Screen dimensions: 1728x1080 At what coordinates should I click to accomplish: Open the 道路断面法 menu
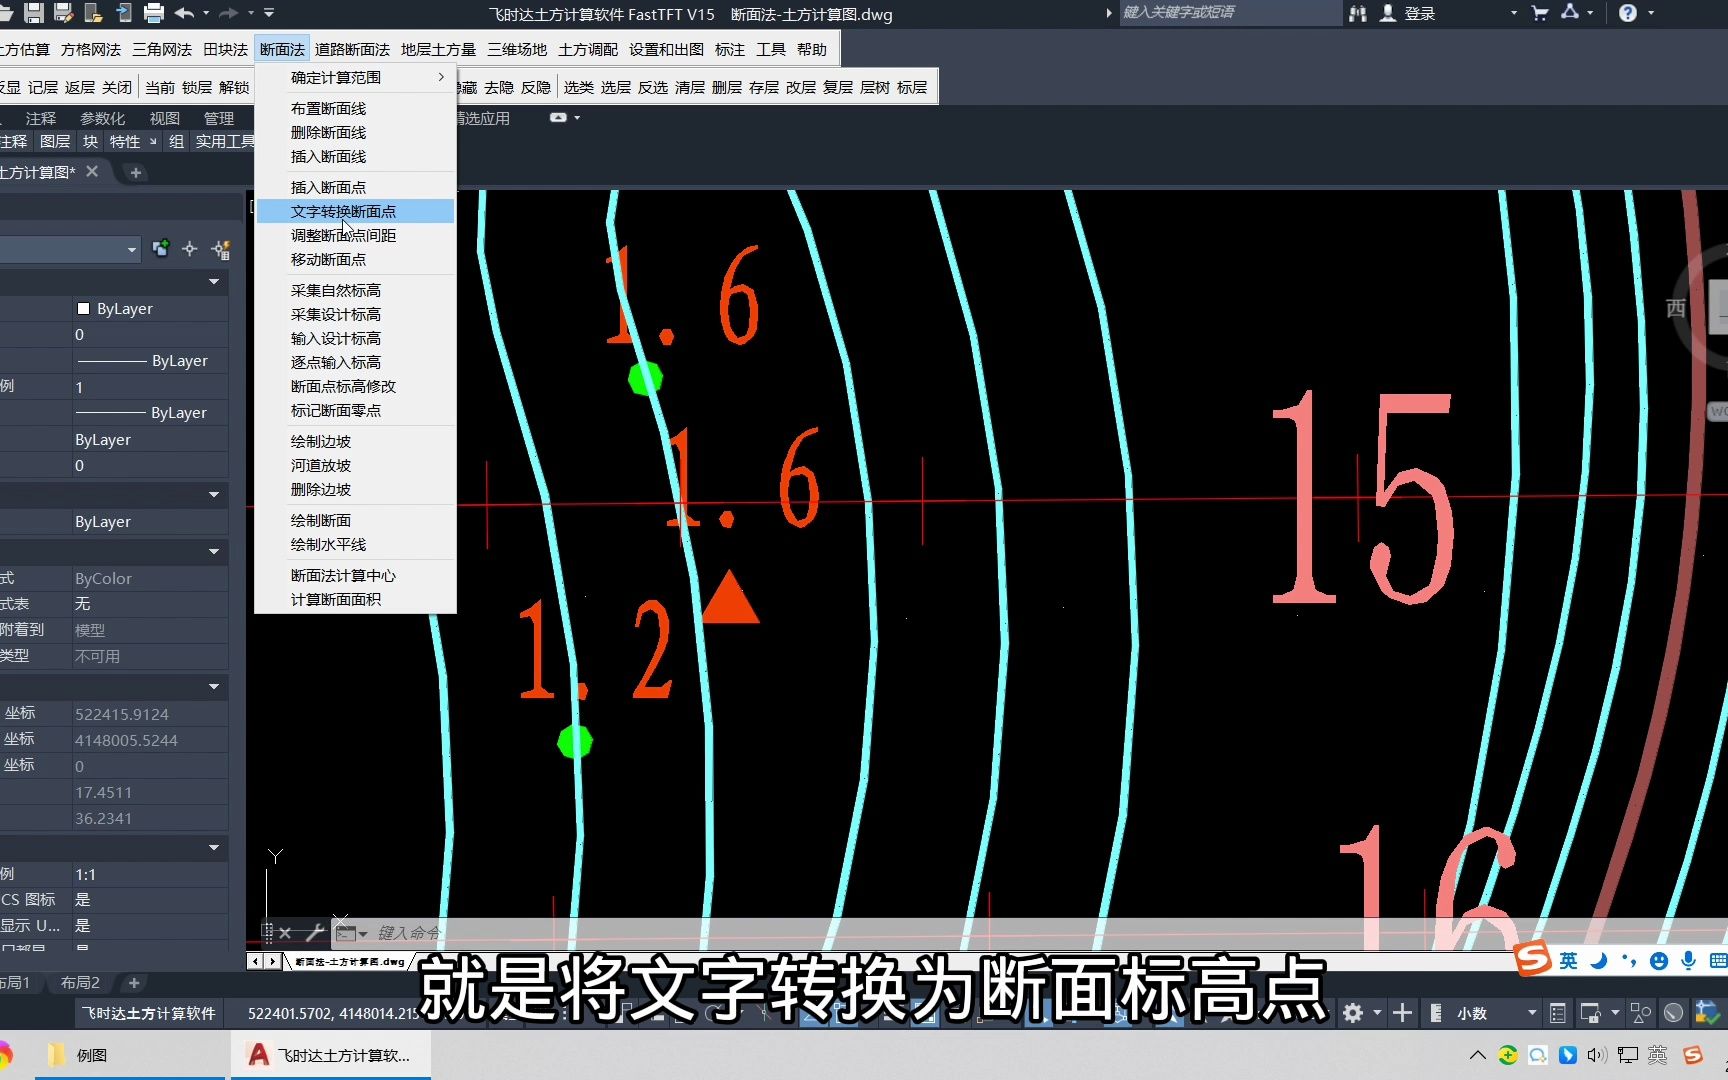tap(352, 48)
